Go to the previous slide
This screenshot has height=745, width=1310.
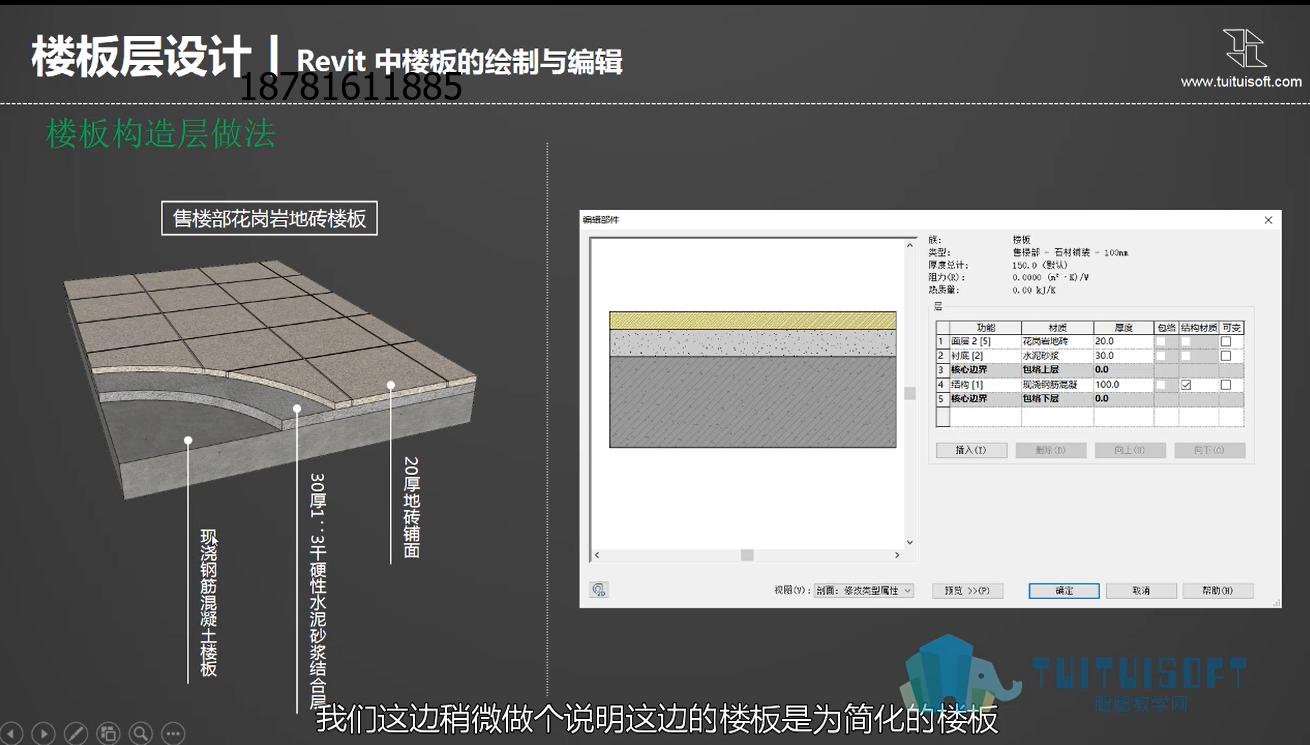11,734
